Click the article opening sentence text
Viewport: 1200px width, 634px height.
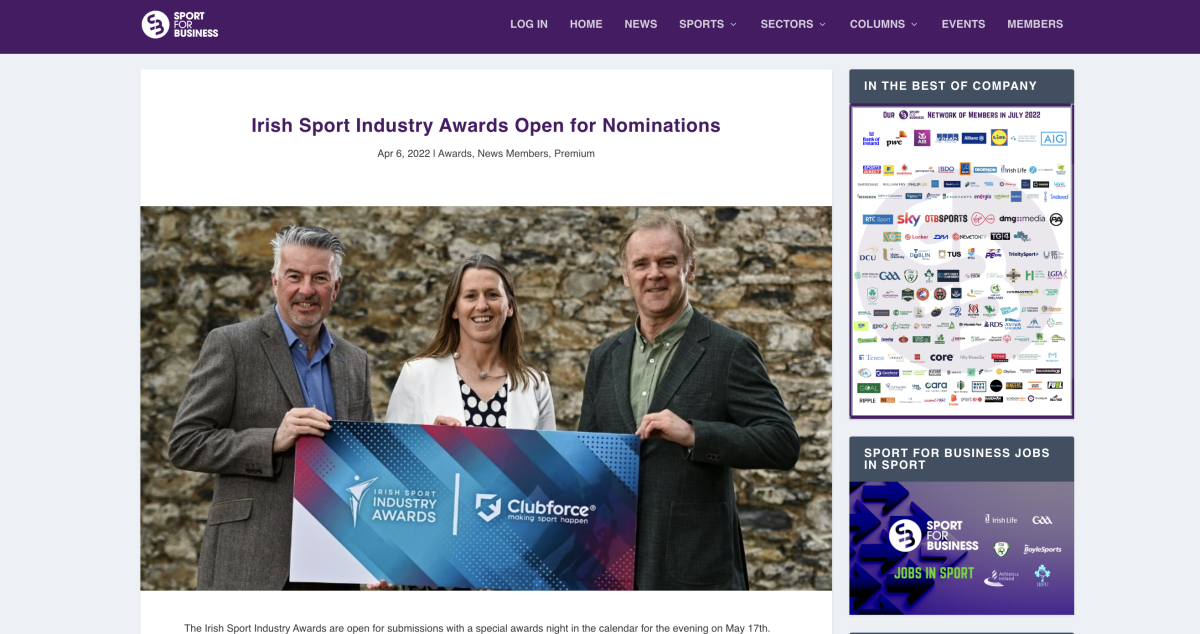coord(477,627)
